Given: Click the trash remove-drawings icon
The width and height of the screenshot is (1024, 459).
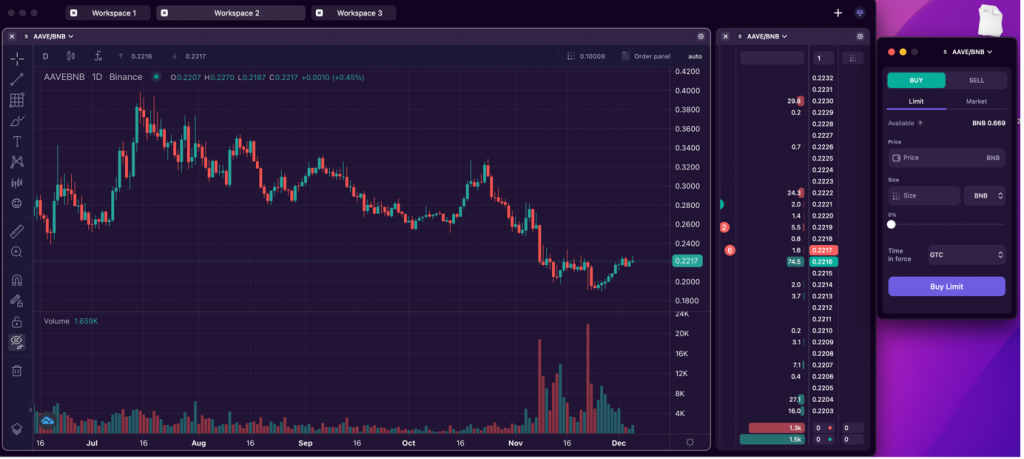Looking at the screenshot, I should click(x=17, y=371).
